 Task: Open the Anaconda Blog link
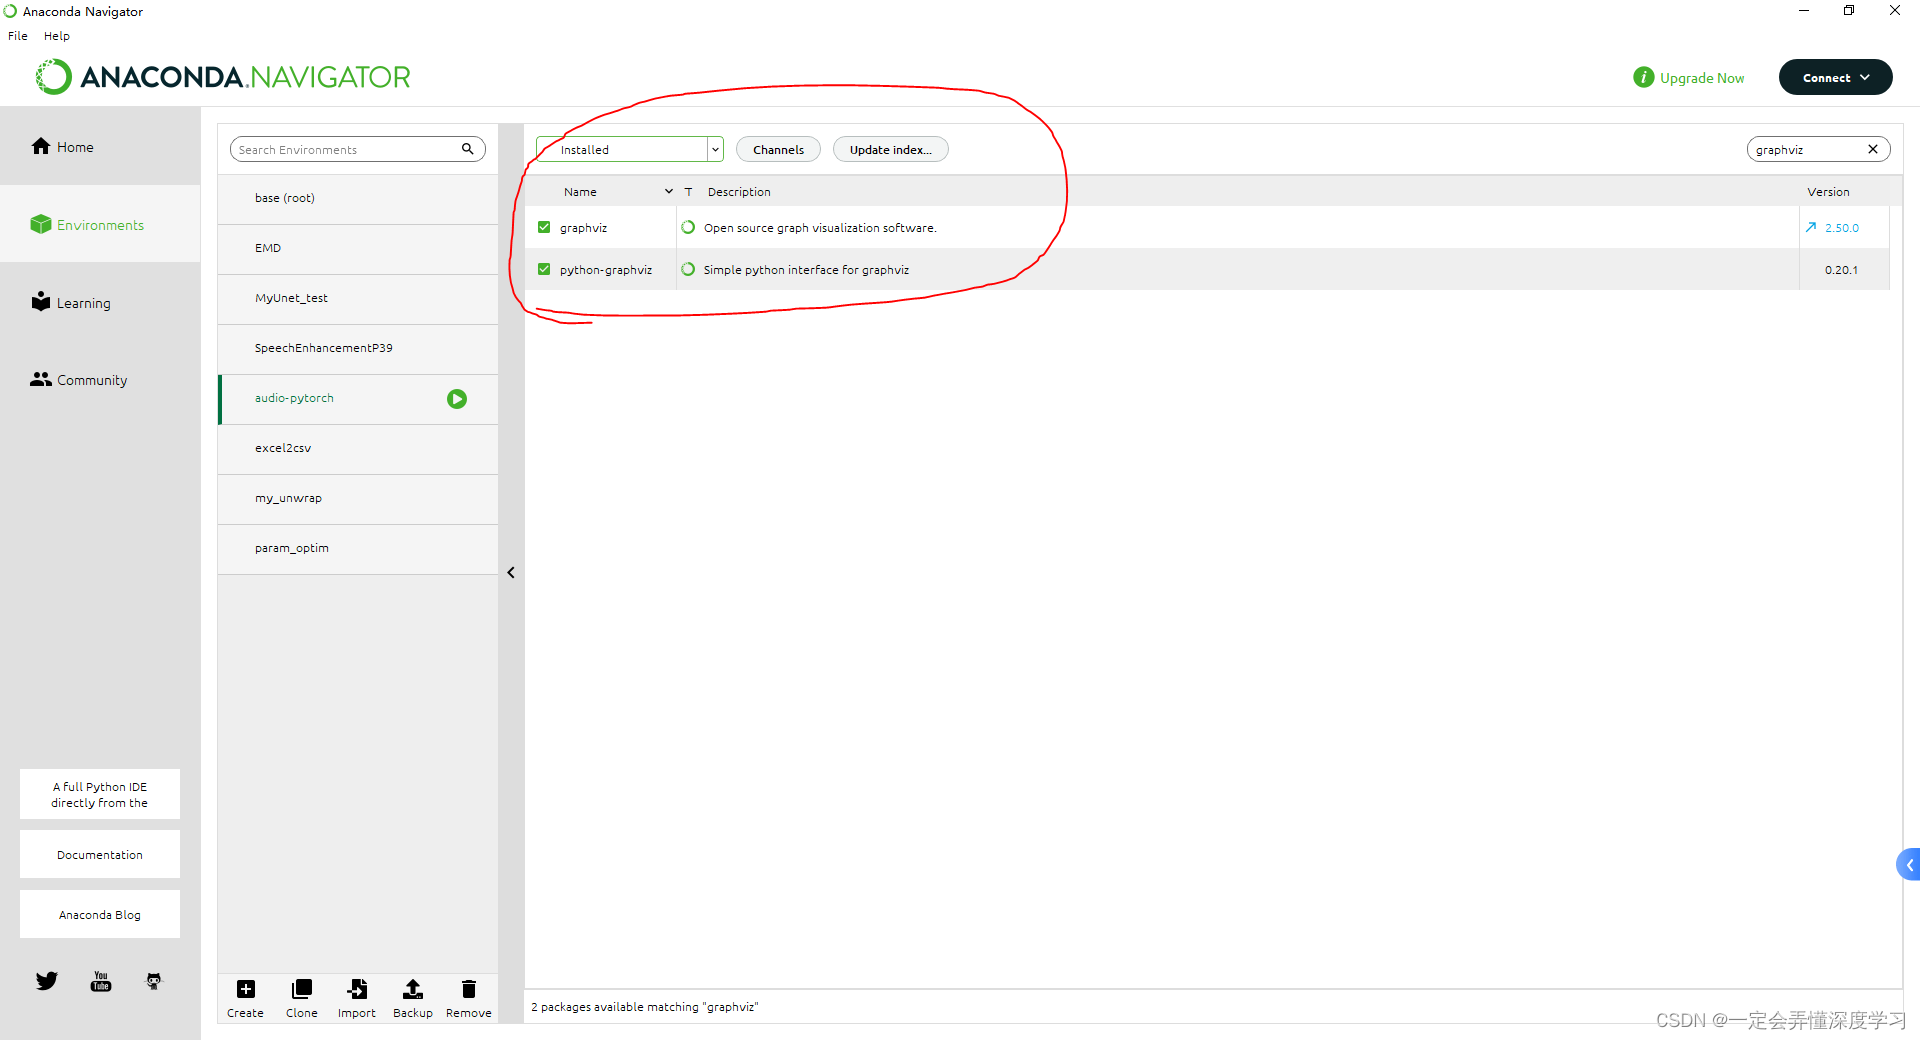(x=100, y=914)
